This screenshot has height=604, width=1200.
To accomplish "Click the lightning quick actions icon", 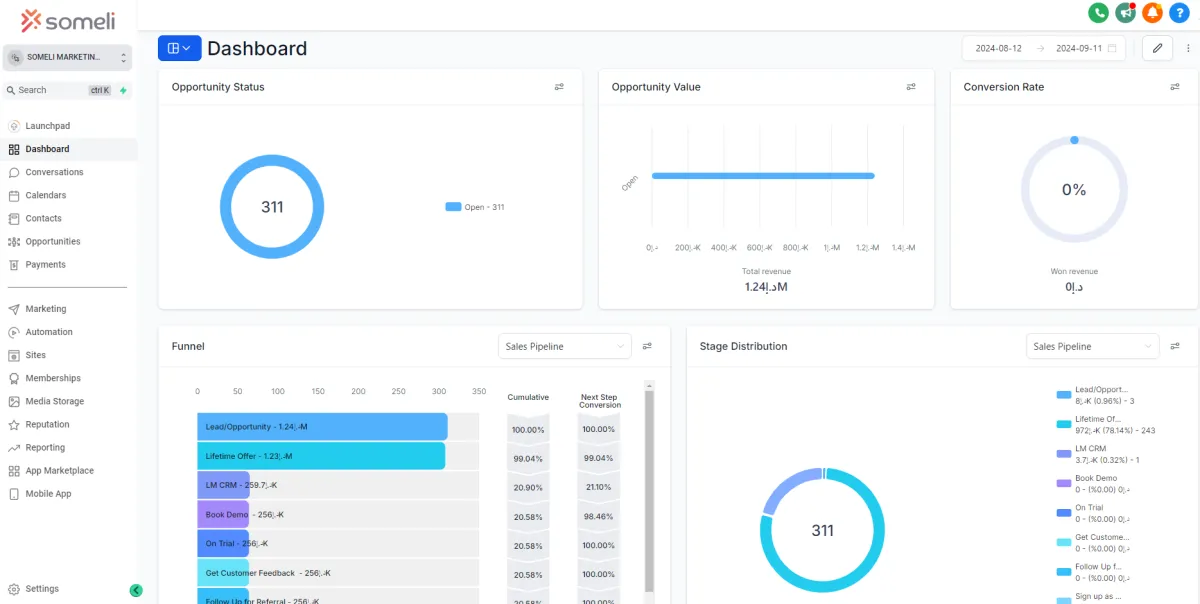I will coord(123,90).
